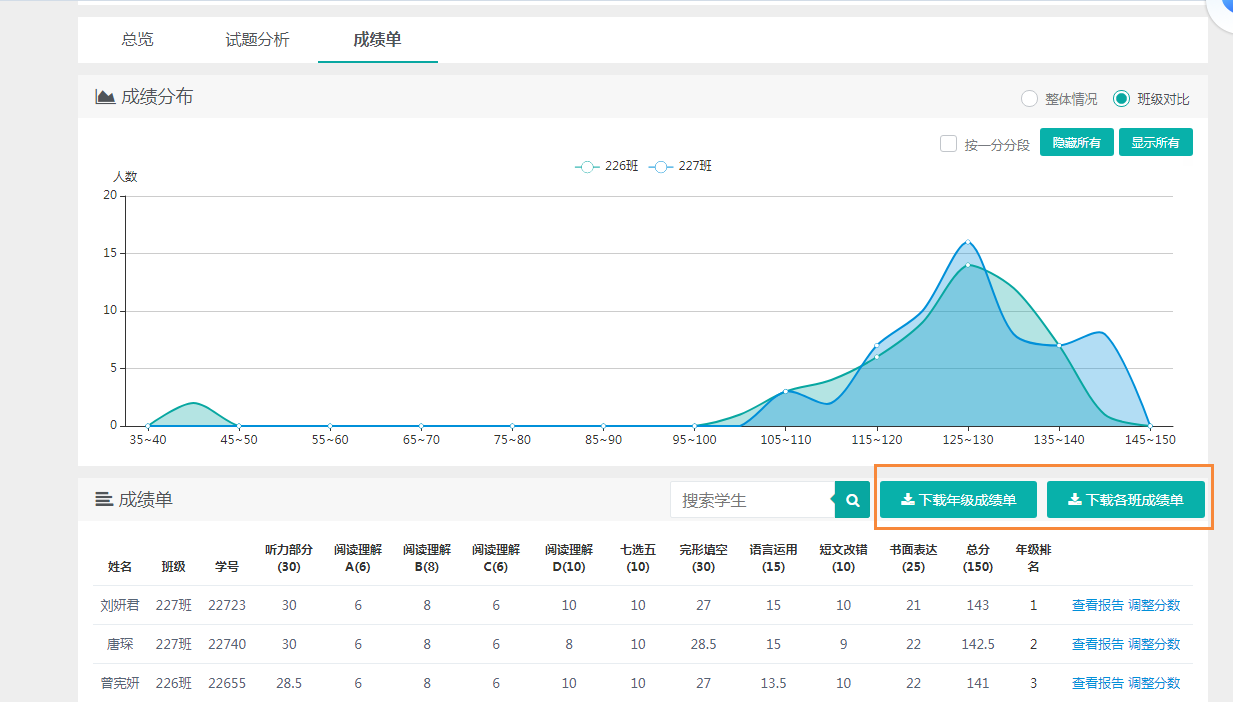This screenshot has height=702, width=1233.
Task: Switch to the 总览 tab
Action: point(138,40)
